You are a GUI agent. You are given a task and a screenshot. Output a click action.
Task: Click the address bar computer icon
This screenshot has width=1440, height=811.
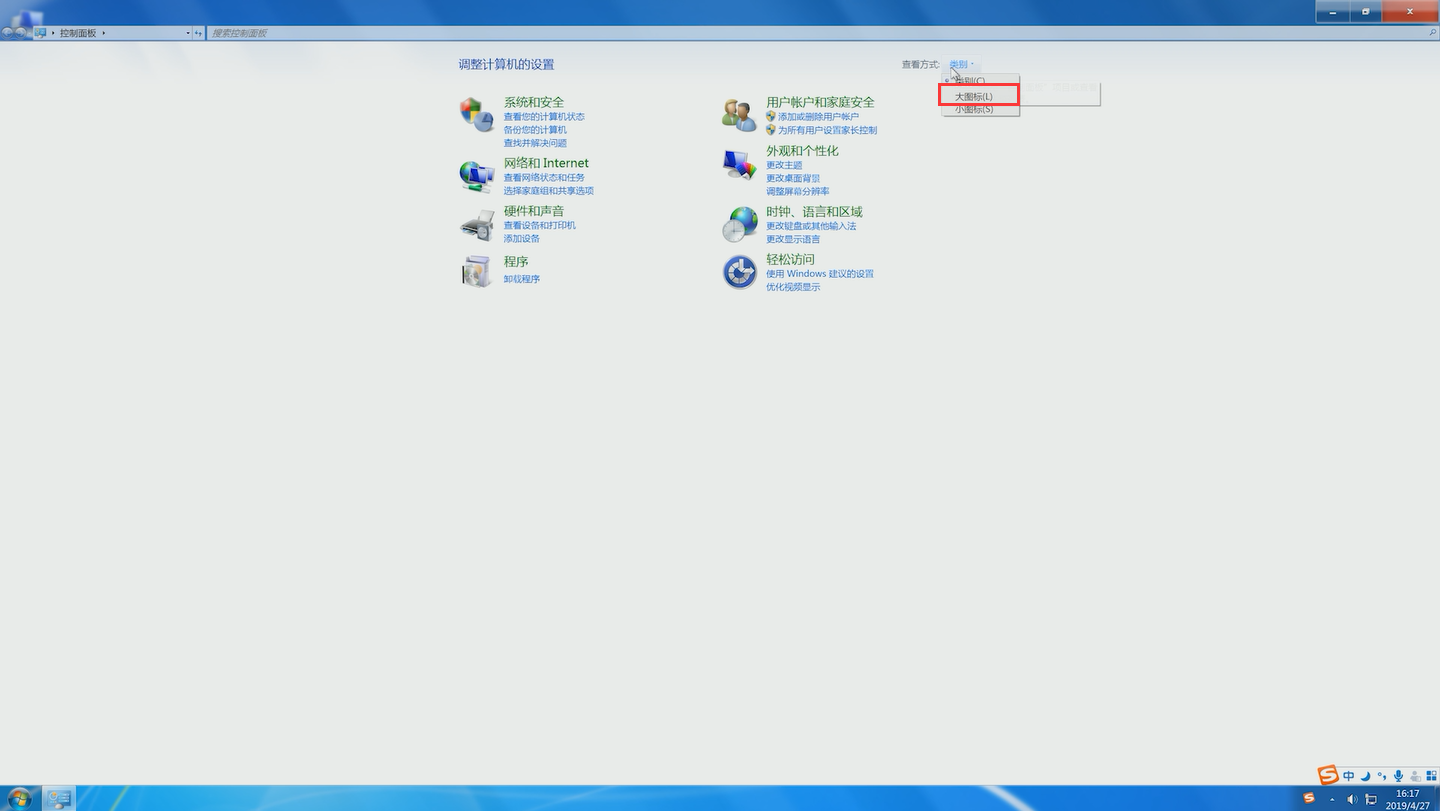pos(40,33)
